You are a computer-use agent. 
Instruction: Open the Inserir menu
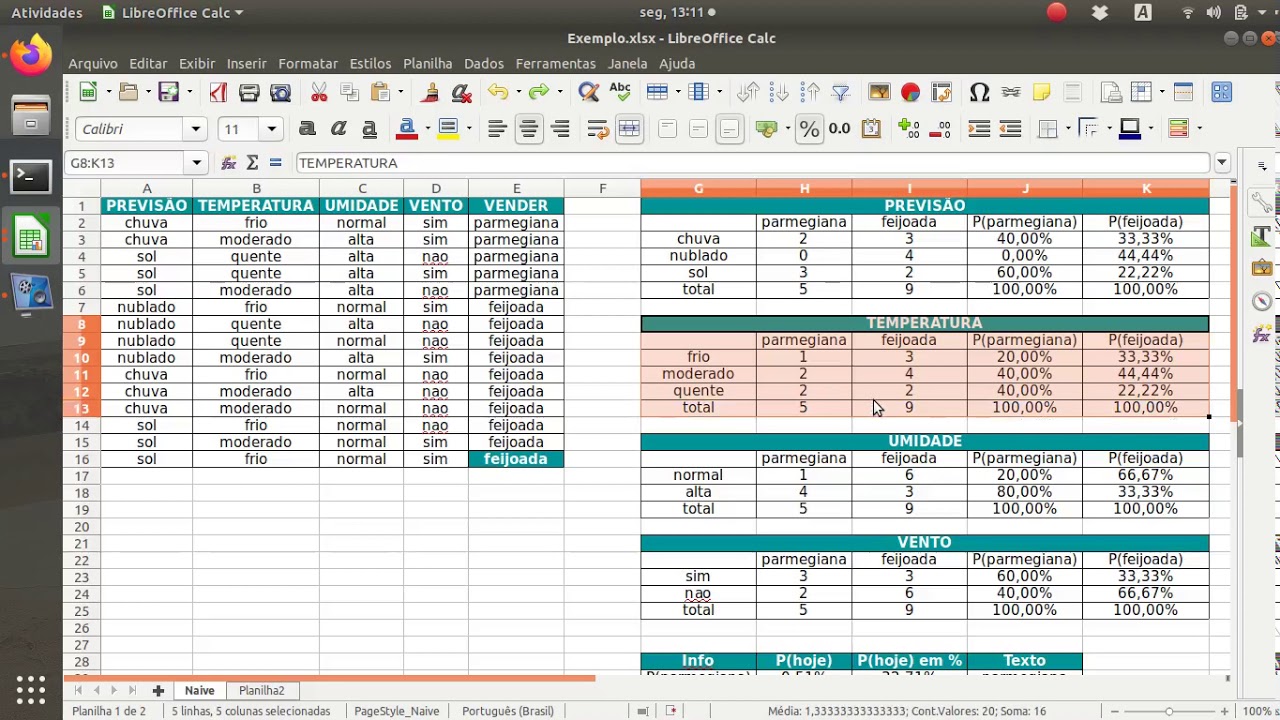pos(246,63)
